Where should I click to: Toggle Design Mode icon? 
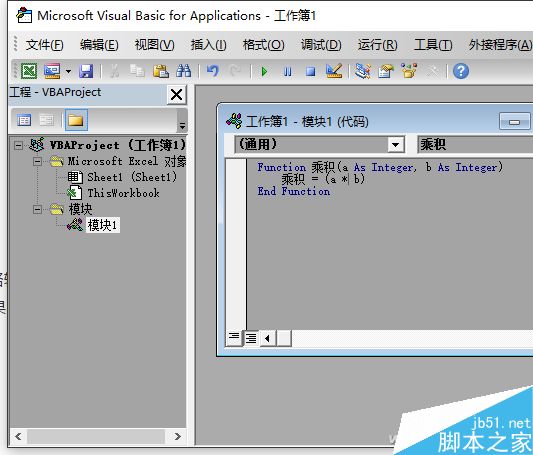tap(334, 71)
